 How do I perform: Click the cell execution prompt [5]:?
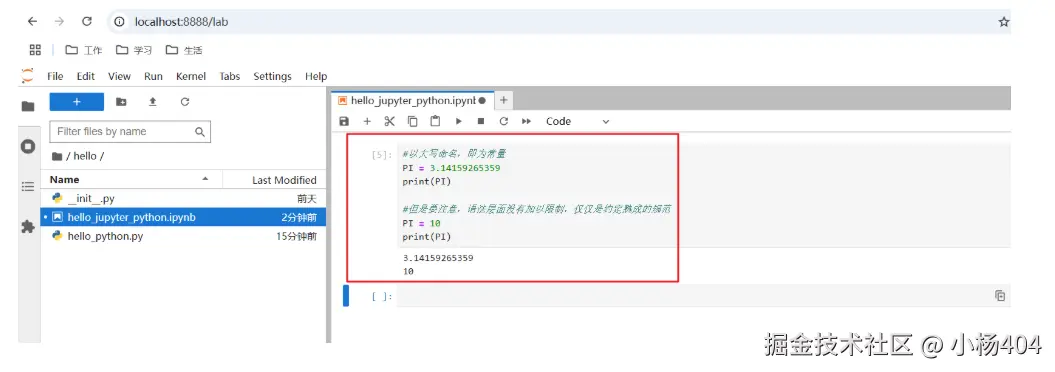tap(380, 154)
